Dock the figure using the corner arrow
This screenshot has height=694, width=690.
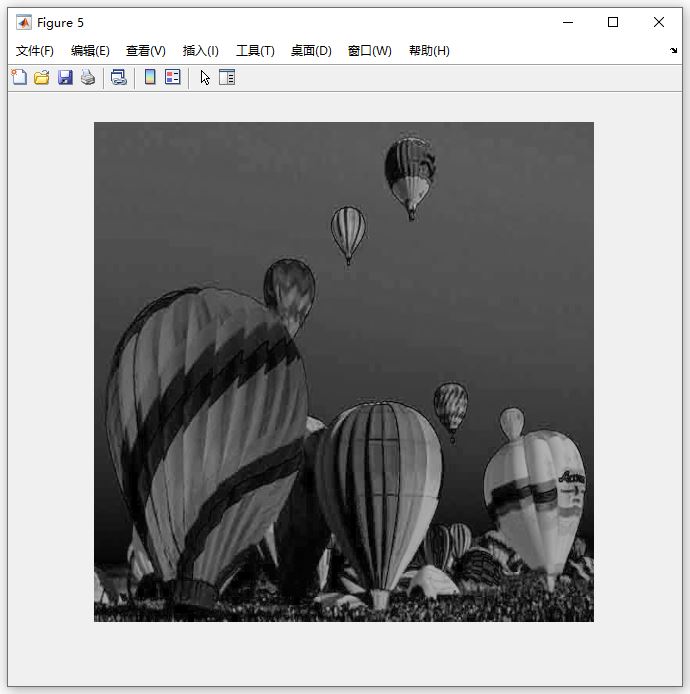673,50
